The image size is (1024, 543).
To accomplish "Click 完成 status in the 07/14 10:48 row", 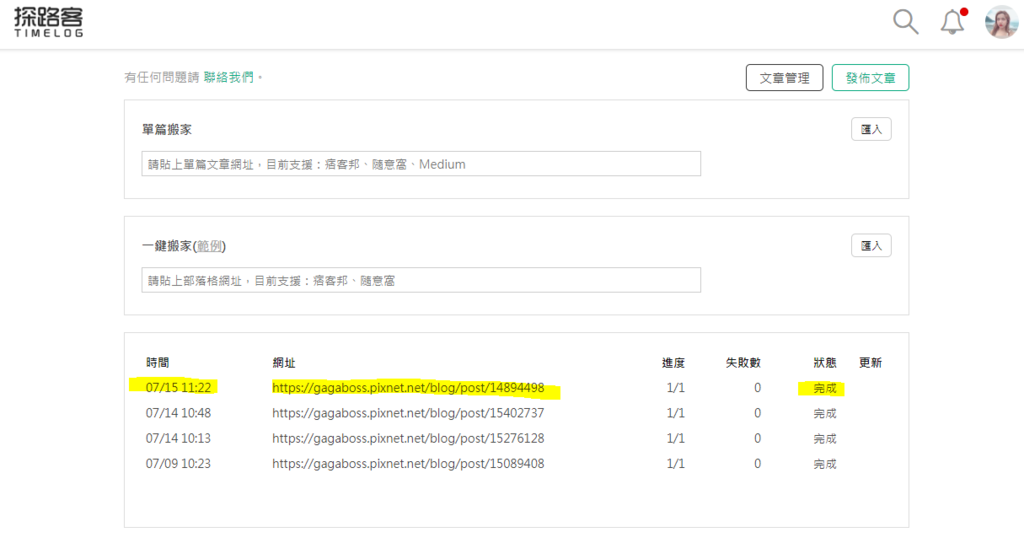I will point(825,414).
